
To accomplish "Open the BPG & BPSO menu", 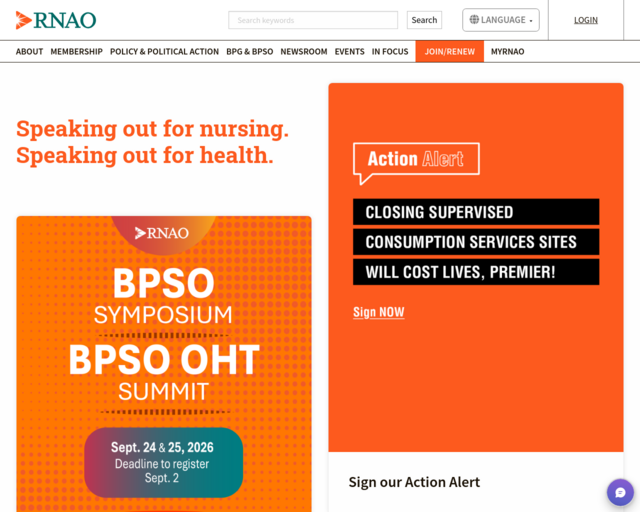I will (250, 51).
